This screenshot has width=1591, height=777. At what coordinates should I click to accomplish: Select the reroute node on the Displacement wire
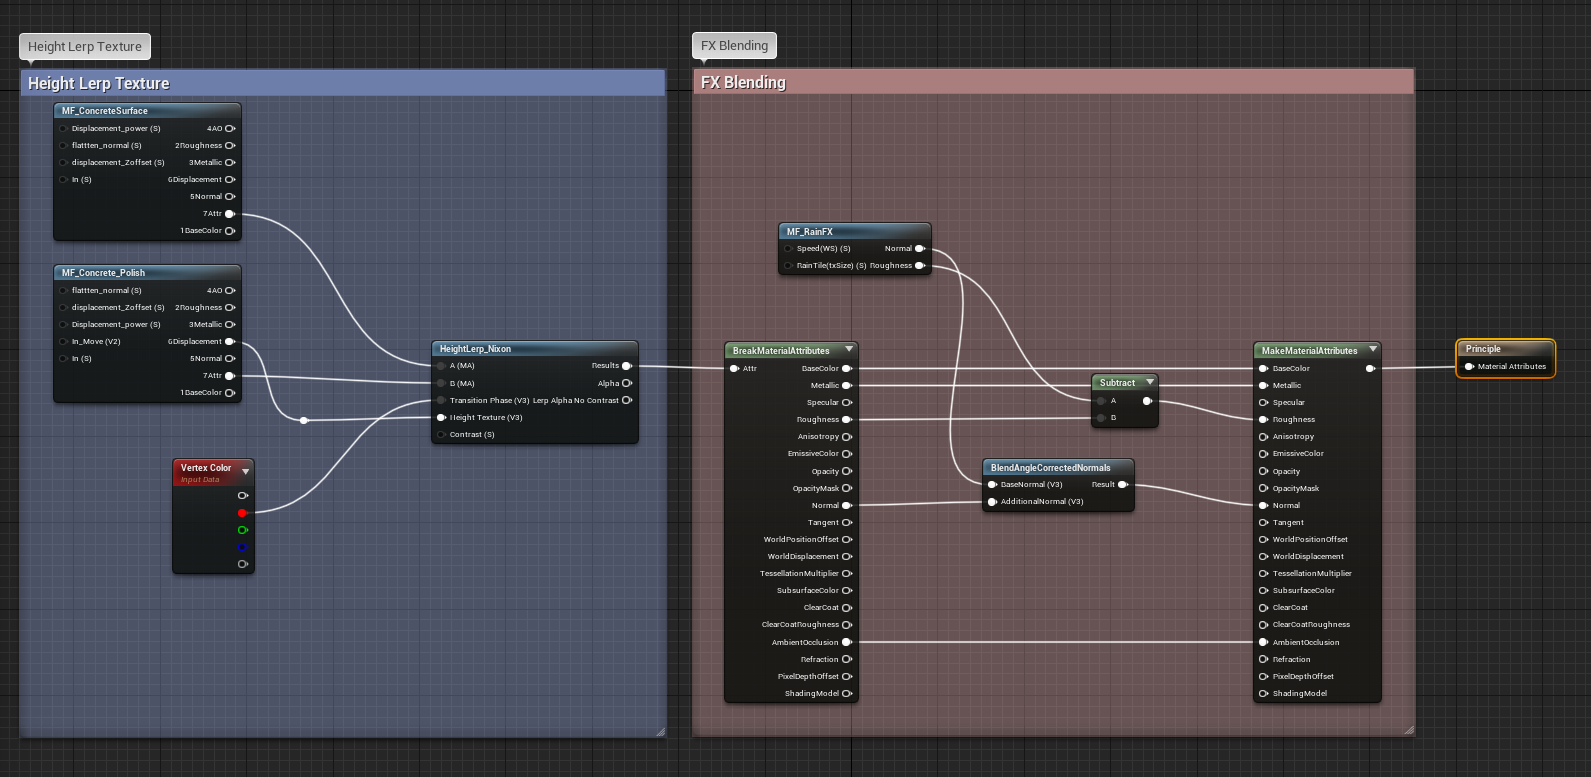[x=304, y=420]
